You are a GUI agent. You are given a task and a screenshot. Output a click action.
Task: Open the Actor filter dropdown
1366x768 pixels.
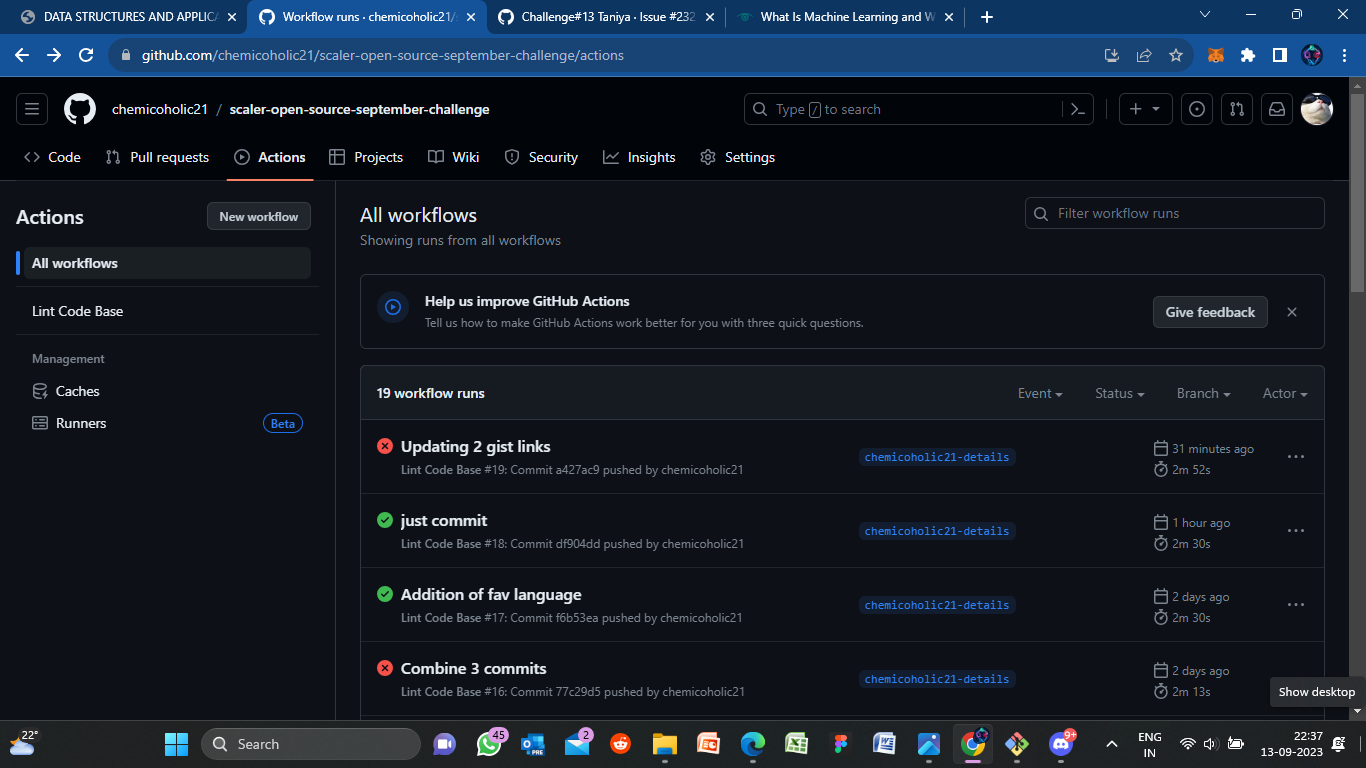[1284, 393]
